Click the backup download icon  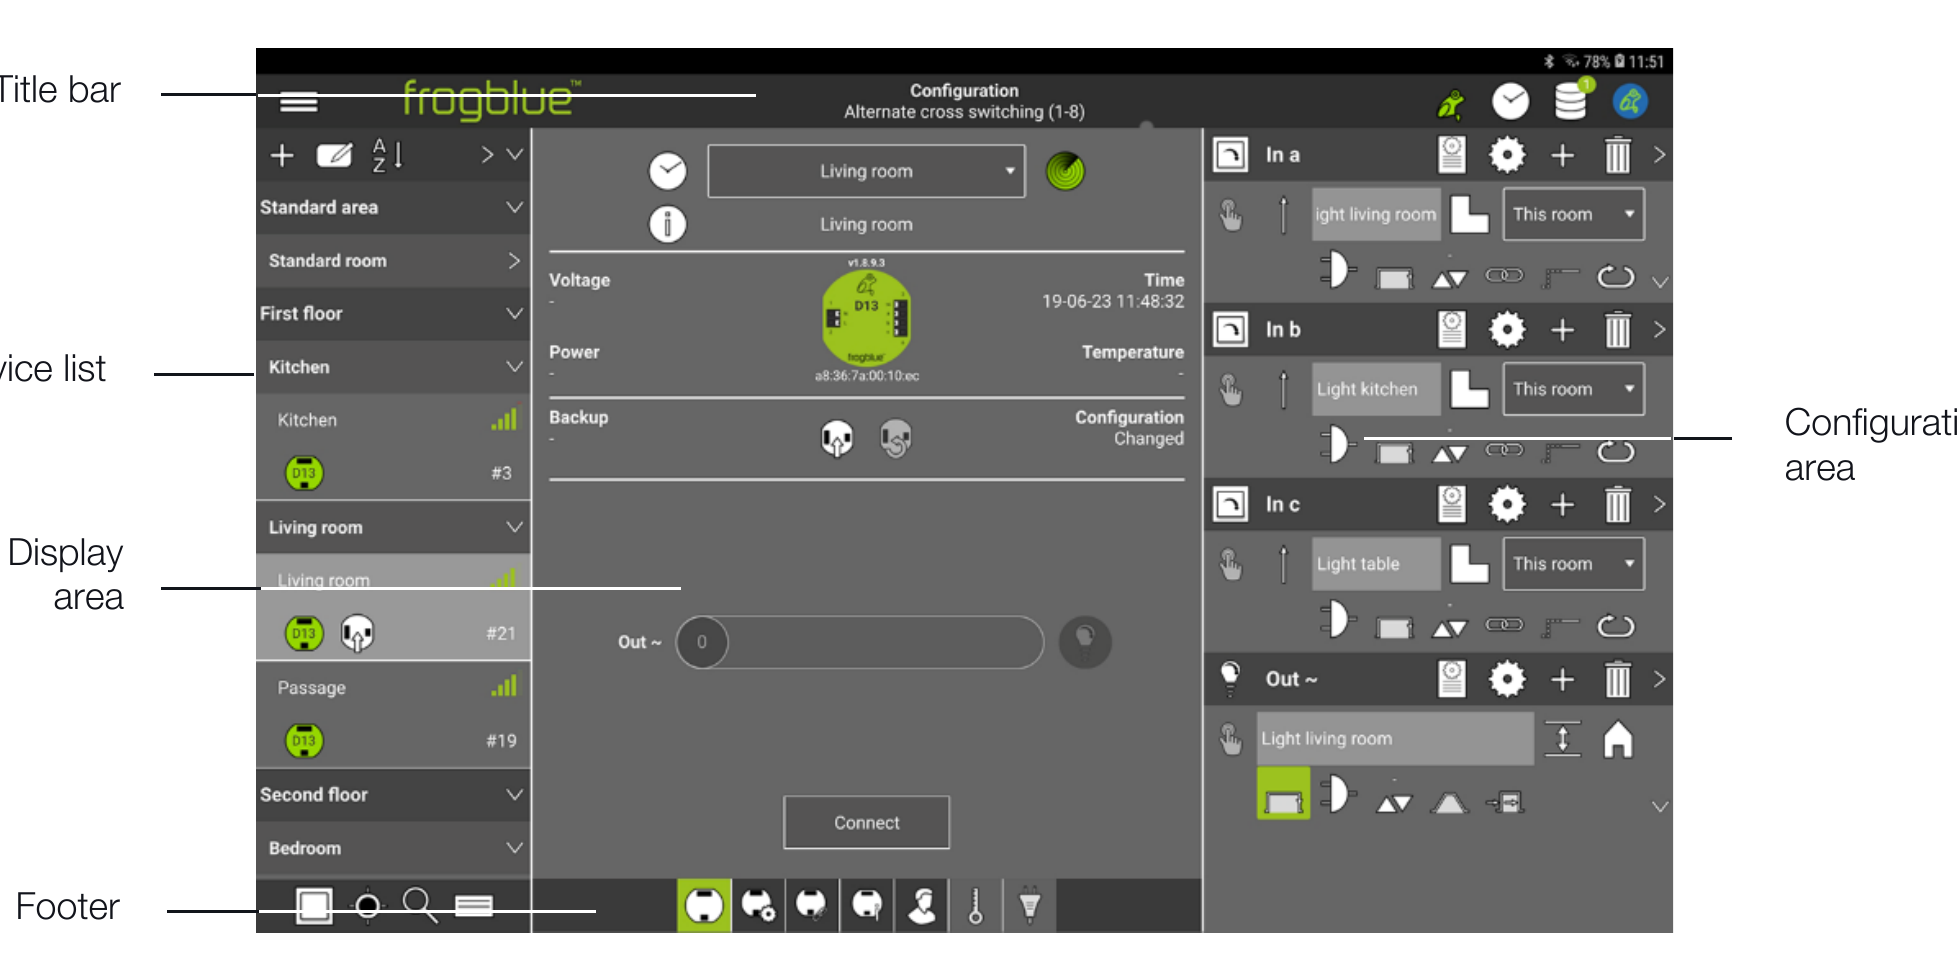[836, 438]
